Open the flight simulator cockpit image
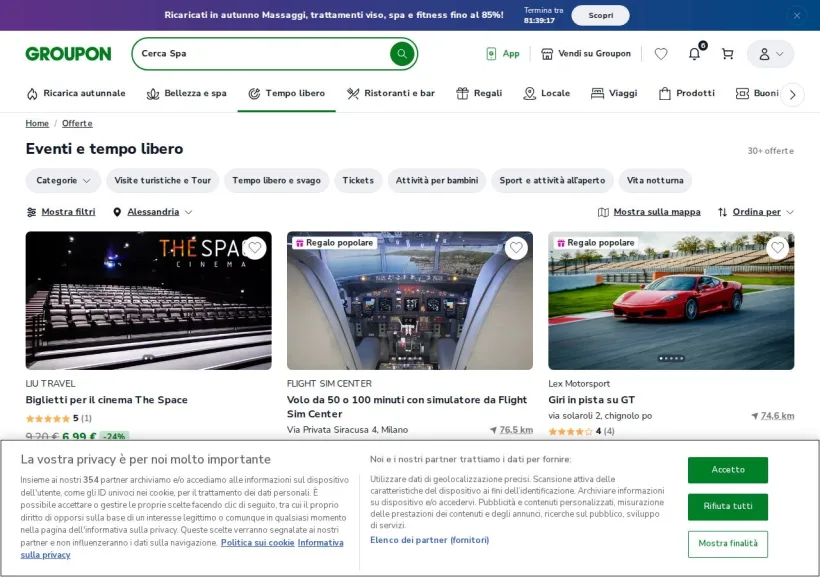 [x=410, y=301]
